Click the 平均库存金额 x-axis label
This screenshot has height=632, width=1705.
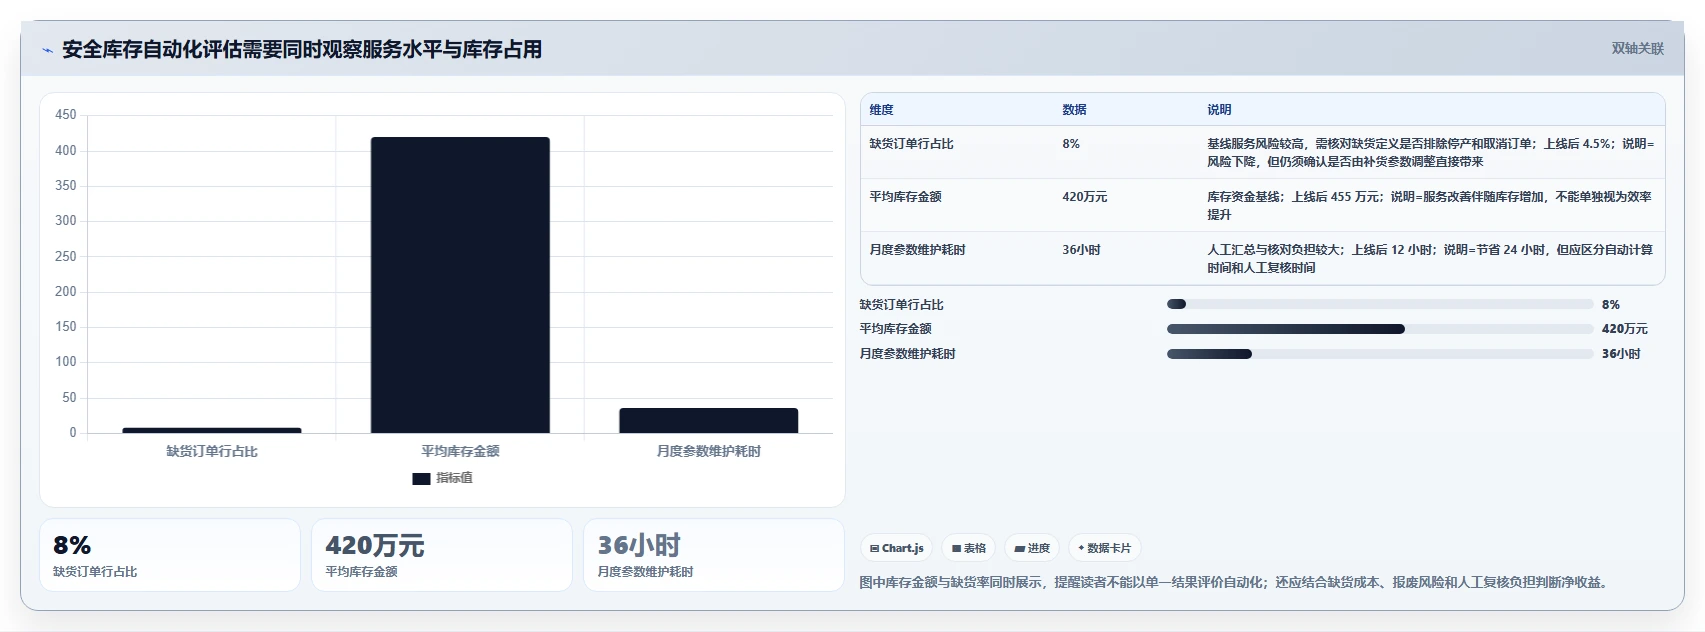click(x=460, y=452)
